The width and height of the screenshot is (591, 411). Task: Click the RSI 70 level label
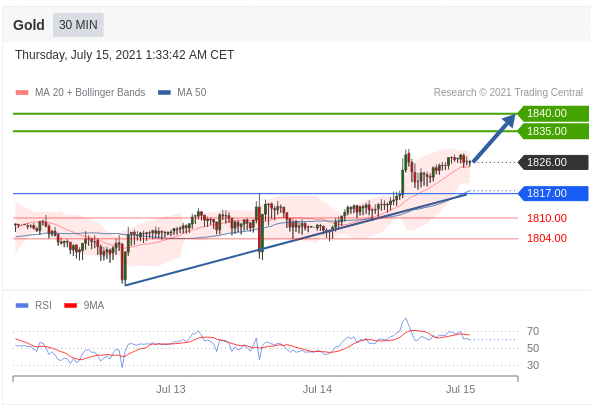click(533, 331)
